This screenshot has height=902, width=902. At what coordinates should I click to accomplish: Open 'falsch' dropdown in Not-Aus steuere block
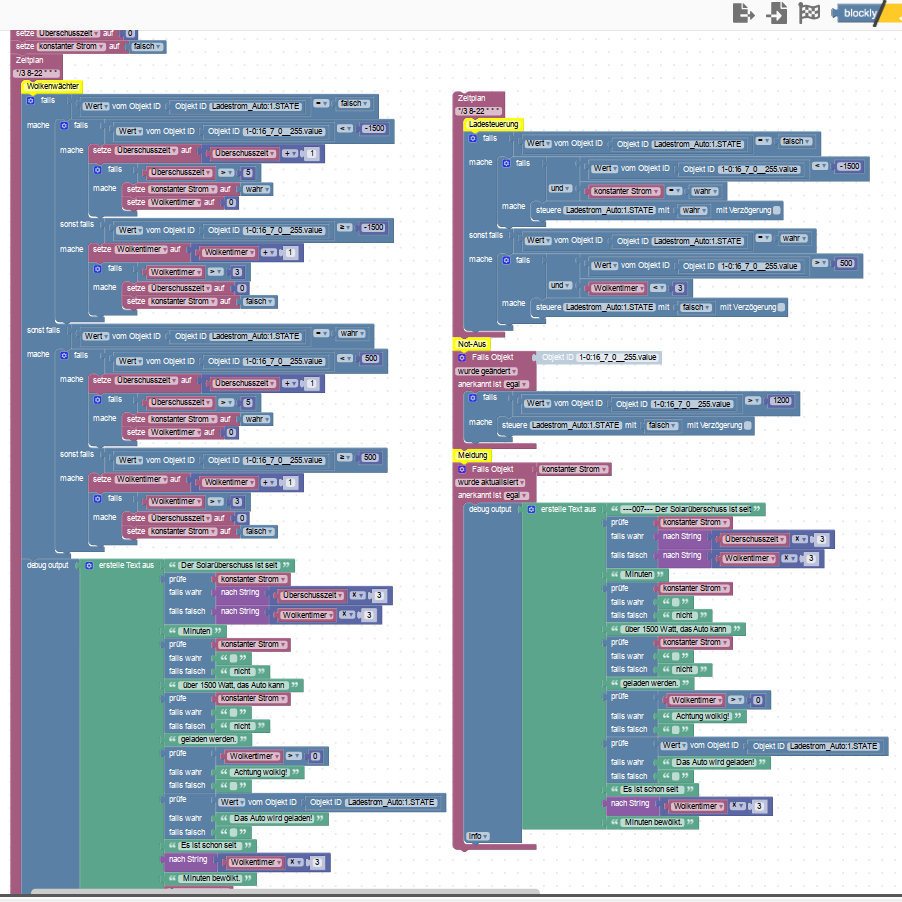click(x=662, y=425)
